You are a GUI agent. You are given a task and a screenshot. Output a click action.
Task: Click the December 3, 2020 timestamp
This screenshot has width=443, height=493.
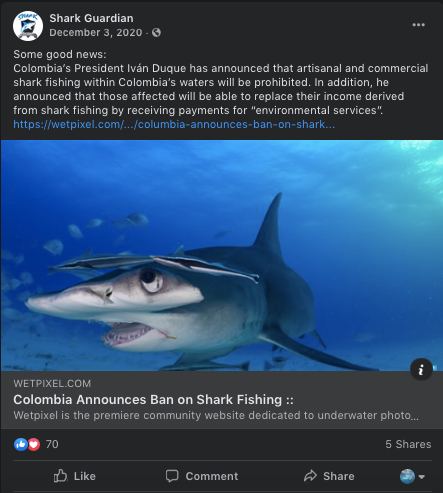(x=96, y=33)
